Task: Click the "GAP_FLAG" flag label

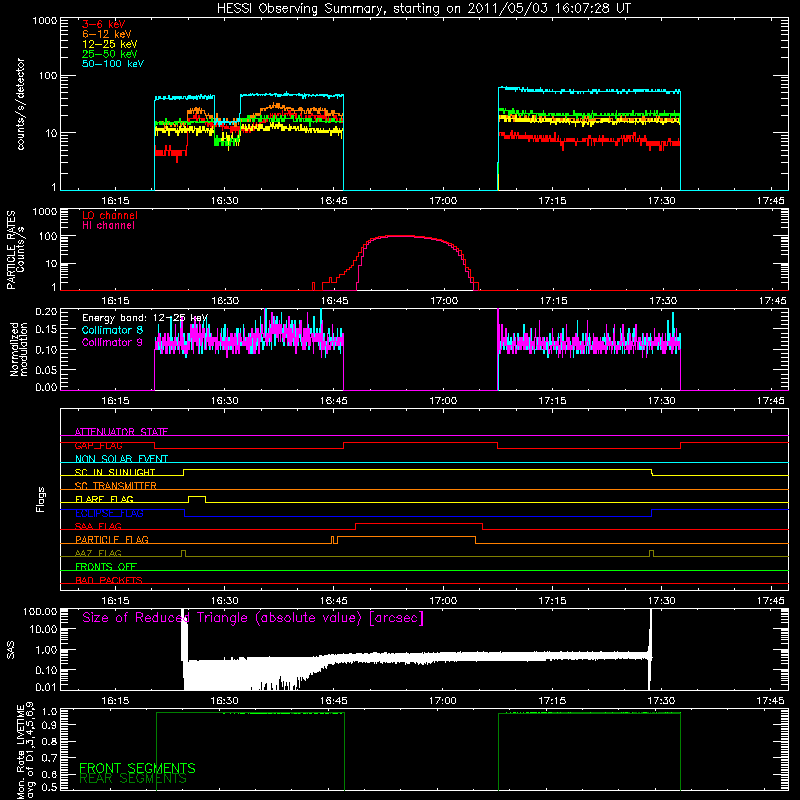Action: coord(98,445)
